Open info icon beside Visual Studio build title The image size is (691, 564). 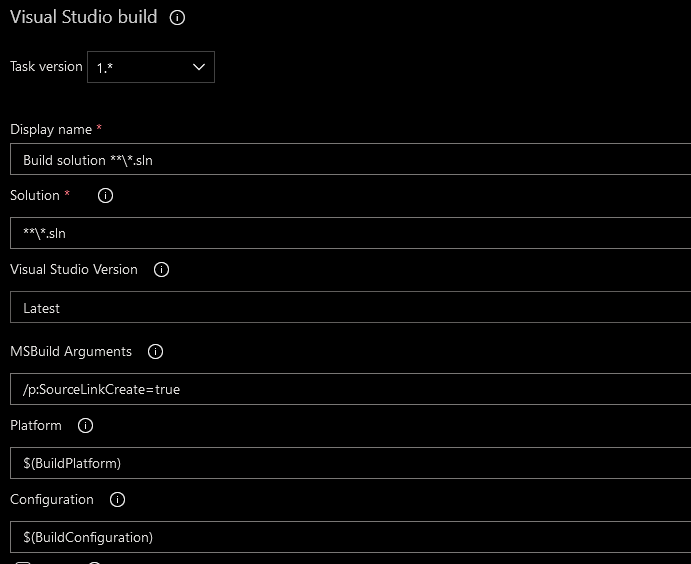coord(177,18)
